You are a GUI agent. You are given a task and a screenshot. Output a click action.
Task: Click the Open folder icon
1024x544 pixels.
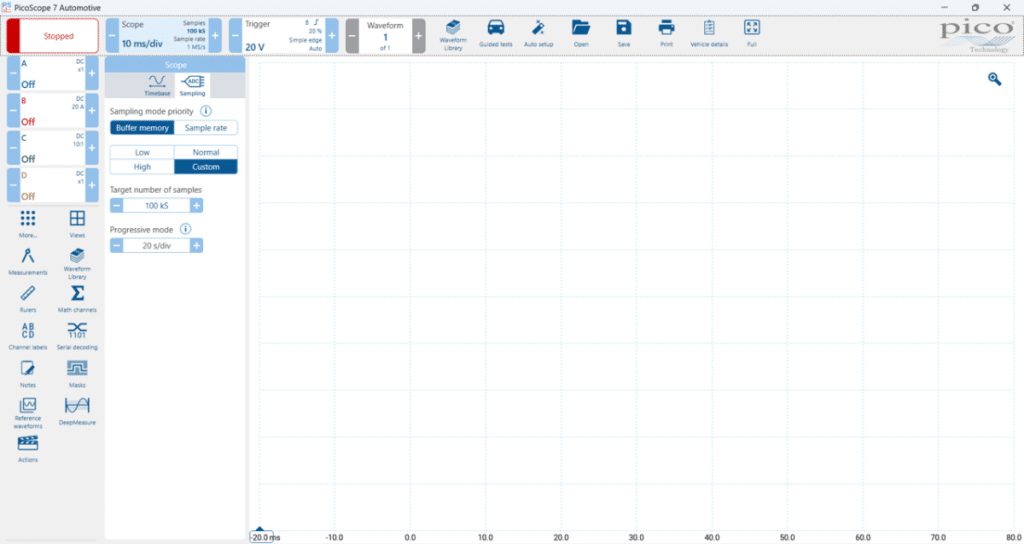(581, 34)
